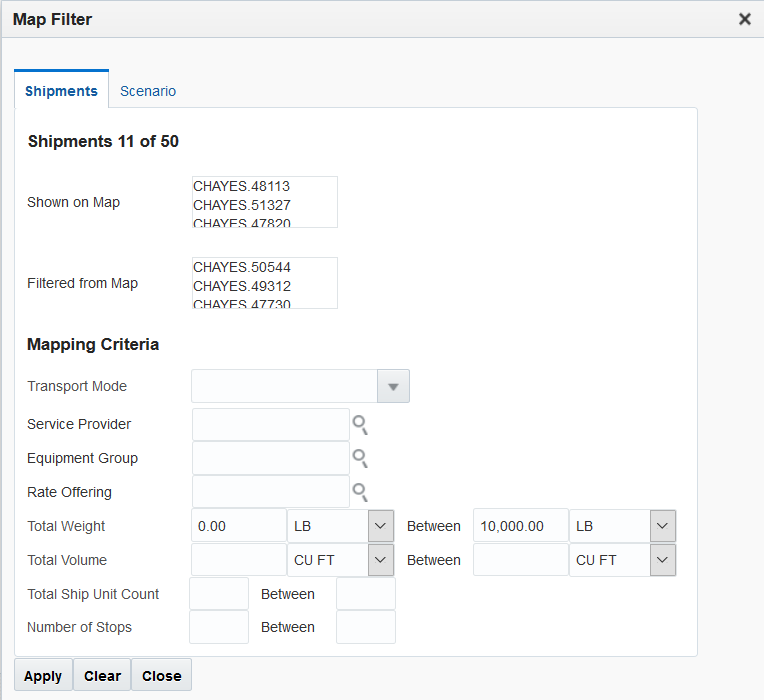The image size is (764, 700).
Task: Click the Equipment Group input field
Action: 270,458
